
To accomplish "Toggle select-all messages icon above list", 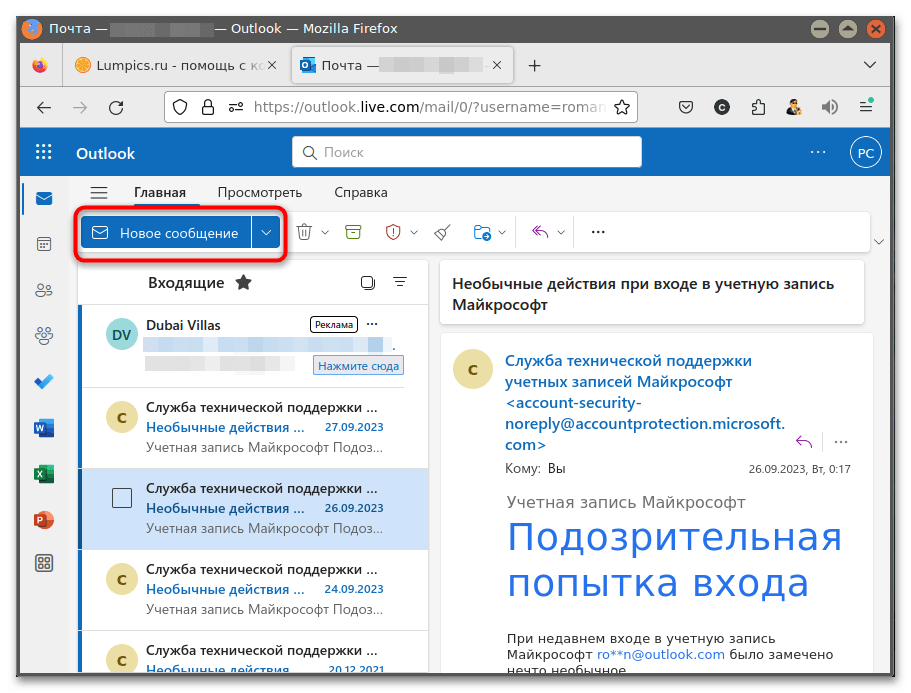I will [x=367, y=283].
